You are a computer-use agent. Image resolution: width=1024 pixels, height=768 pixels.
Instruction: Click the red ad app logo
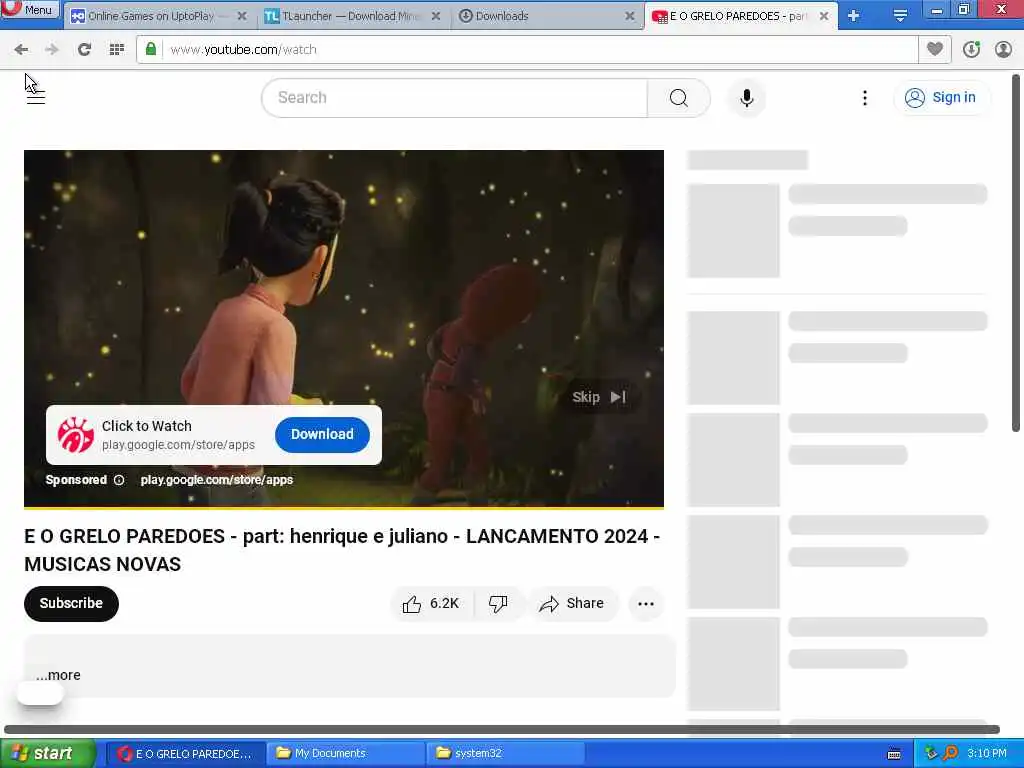pos(75,435)
